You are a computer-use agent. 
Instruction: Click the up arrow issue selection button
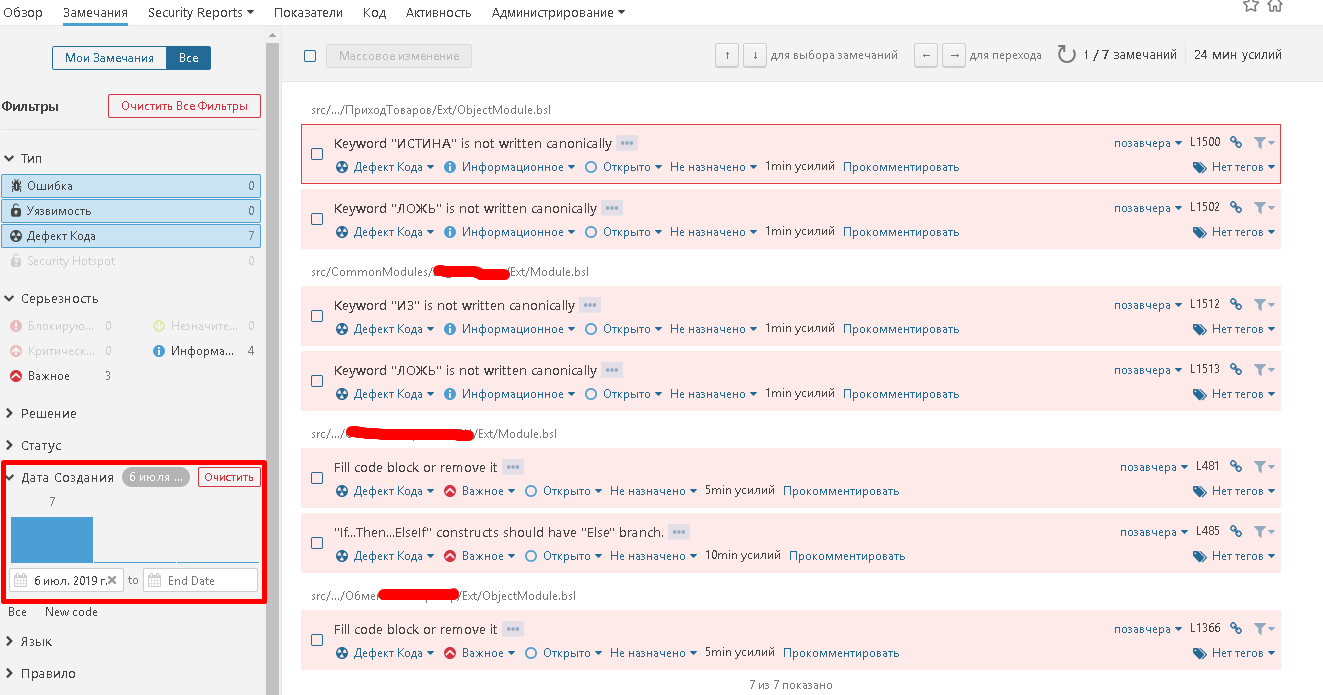point(727,55)
